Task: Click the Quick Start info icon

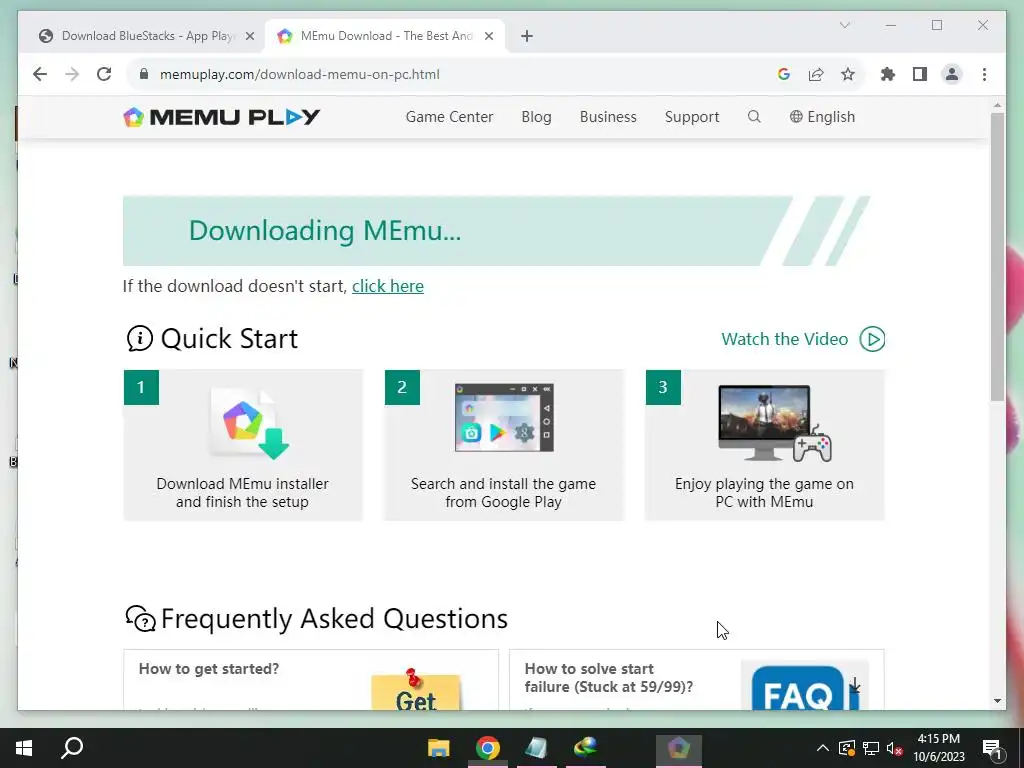Action: pos(140,338)
